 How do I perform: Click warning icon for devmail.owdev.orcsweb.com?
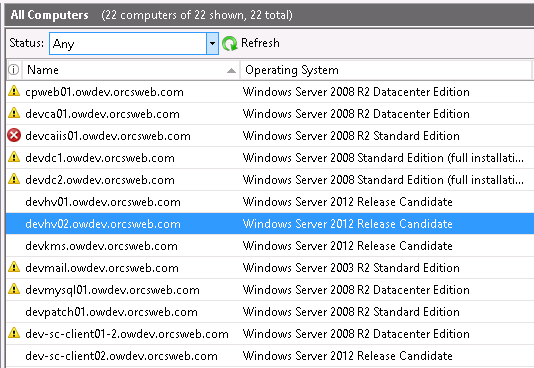pyautogui.click(x=14, y=267)
